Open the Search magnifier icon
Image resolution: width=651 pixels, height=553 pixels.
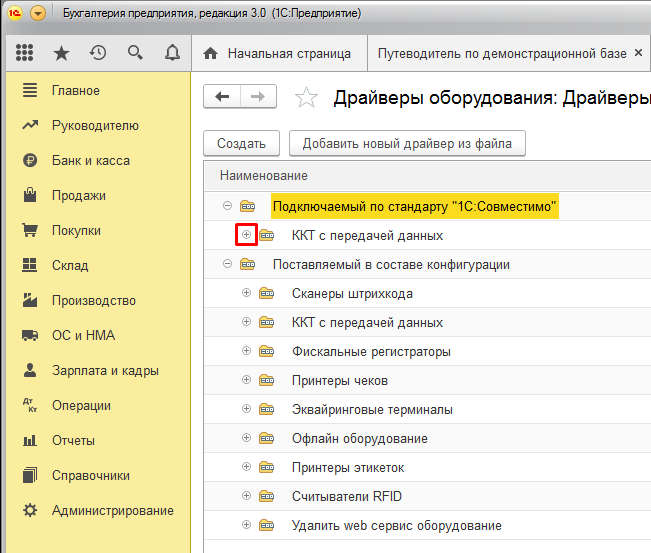pos(135,53)
